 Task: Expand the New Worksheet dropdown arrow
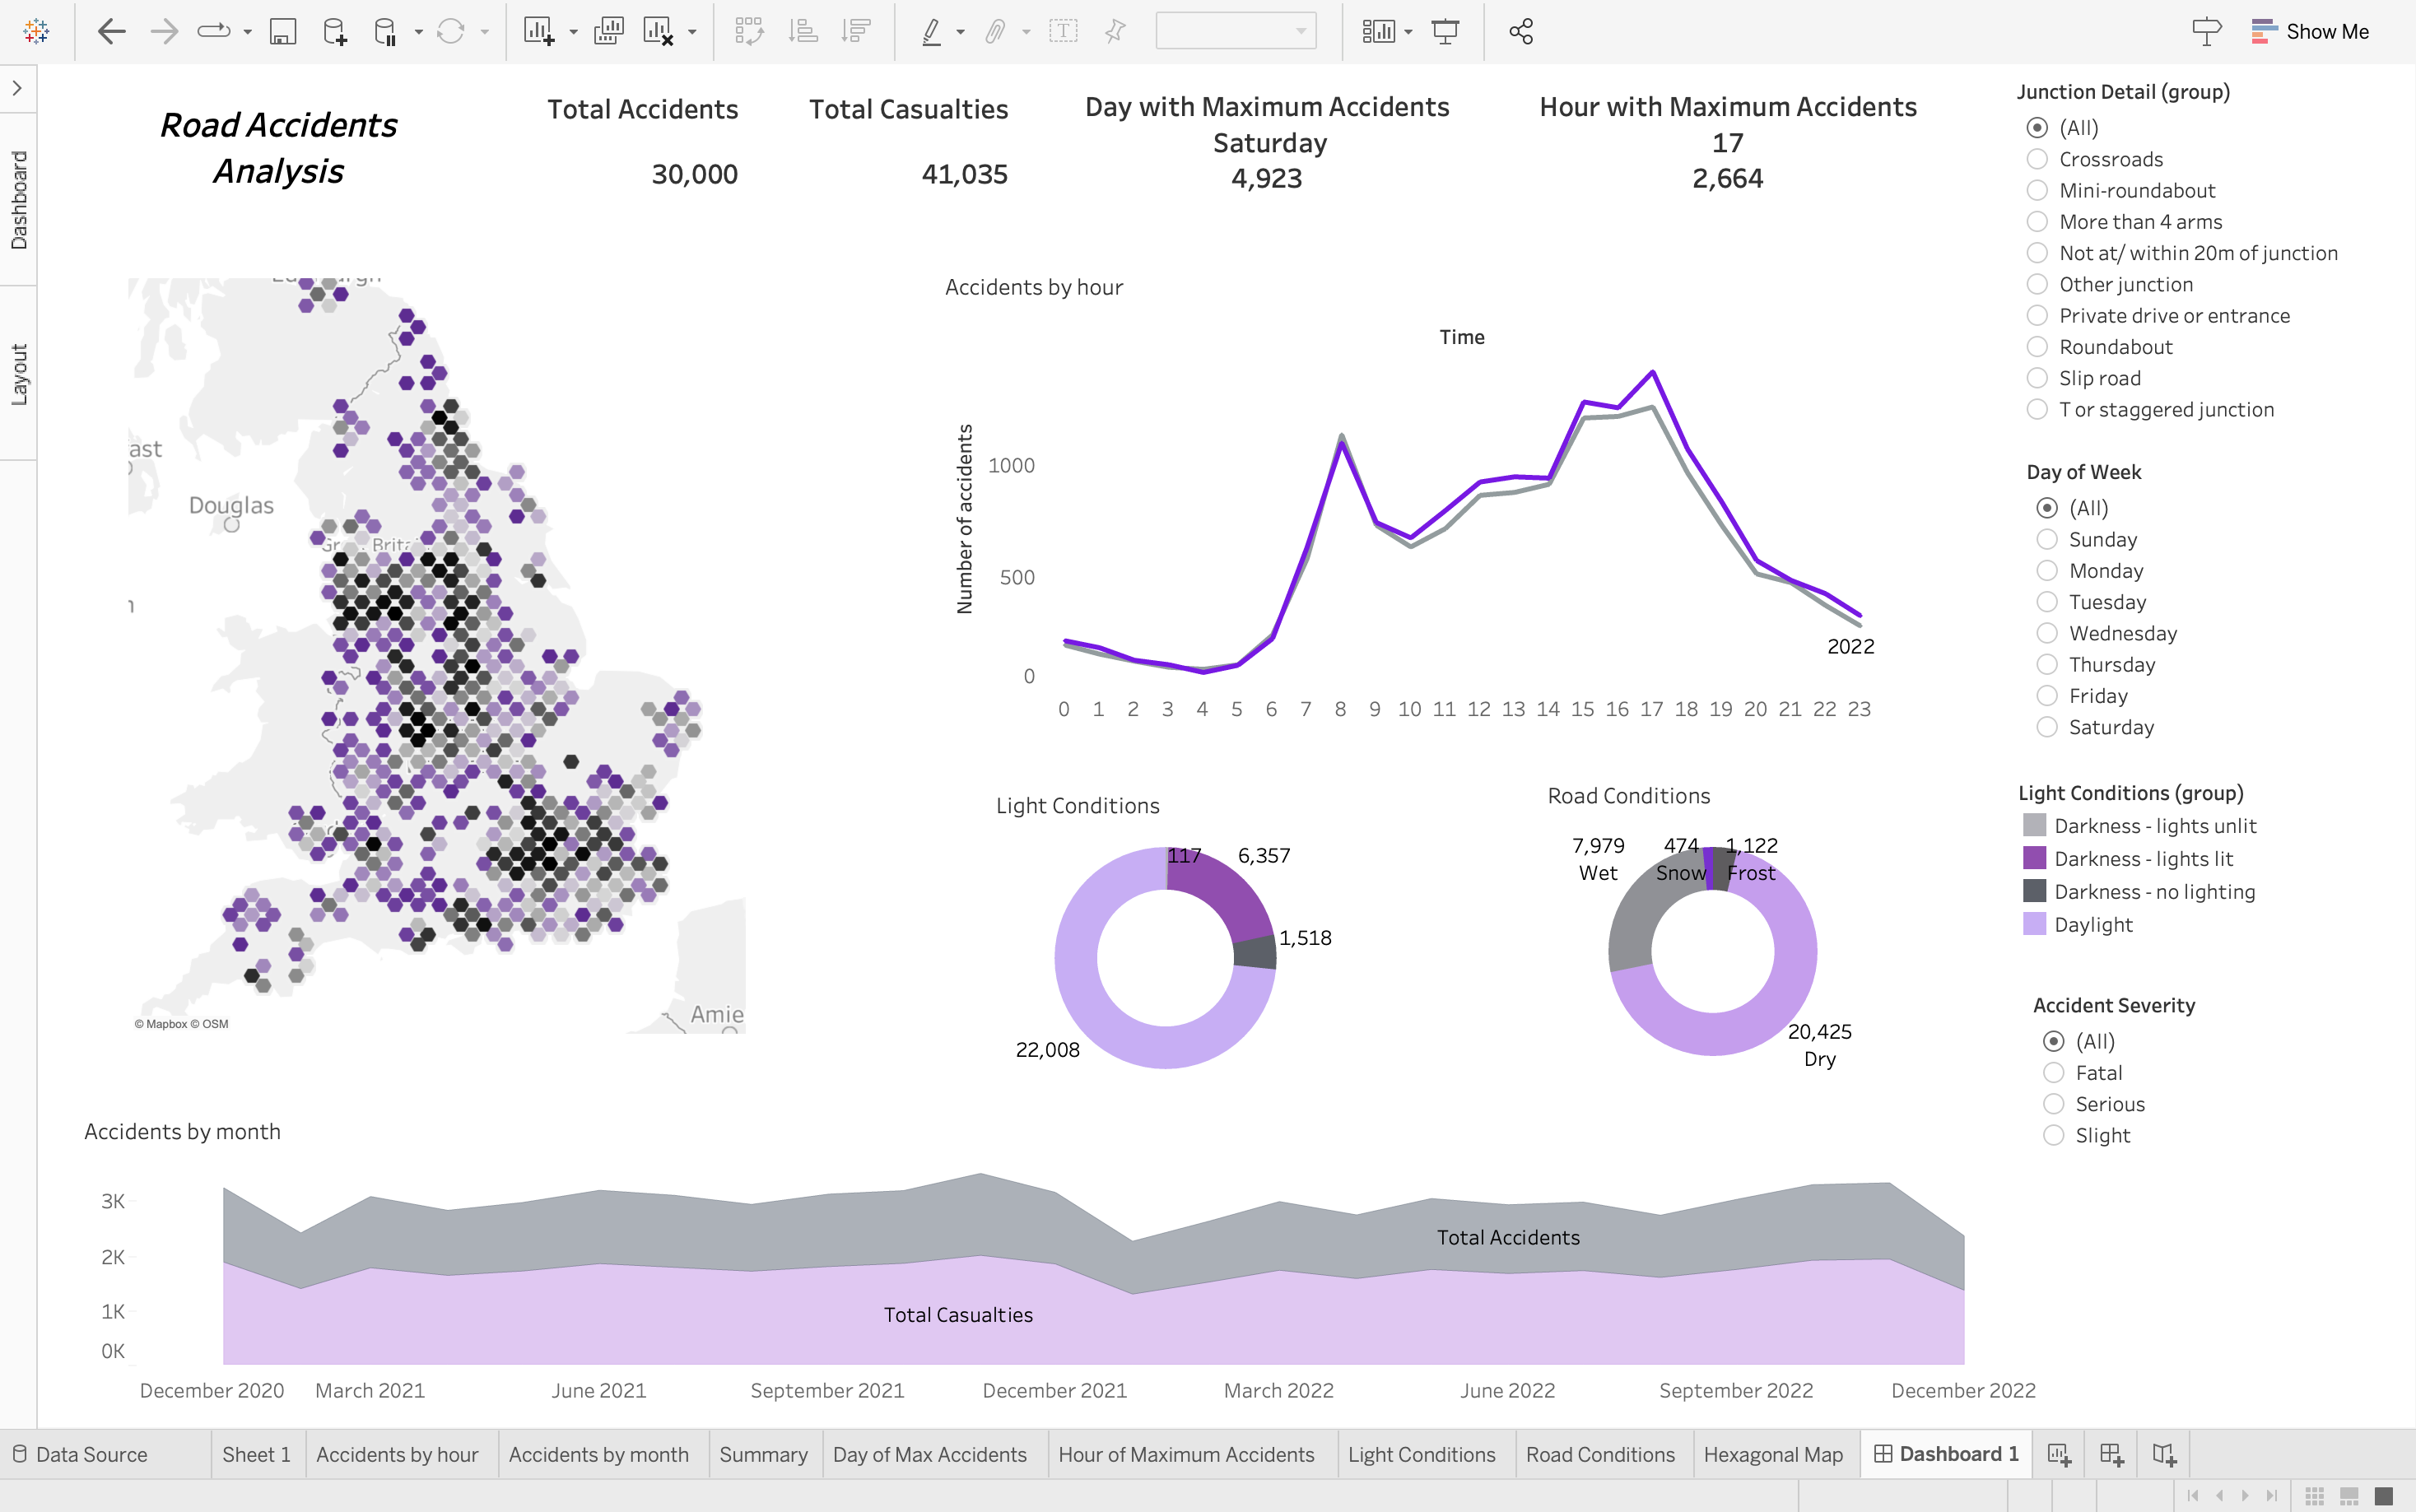click(573, 31)
